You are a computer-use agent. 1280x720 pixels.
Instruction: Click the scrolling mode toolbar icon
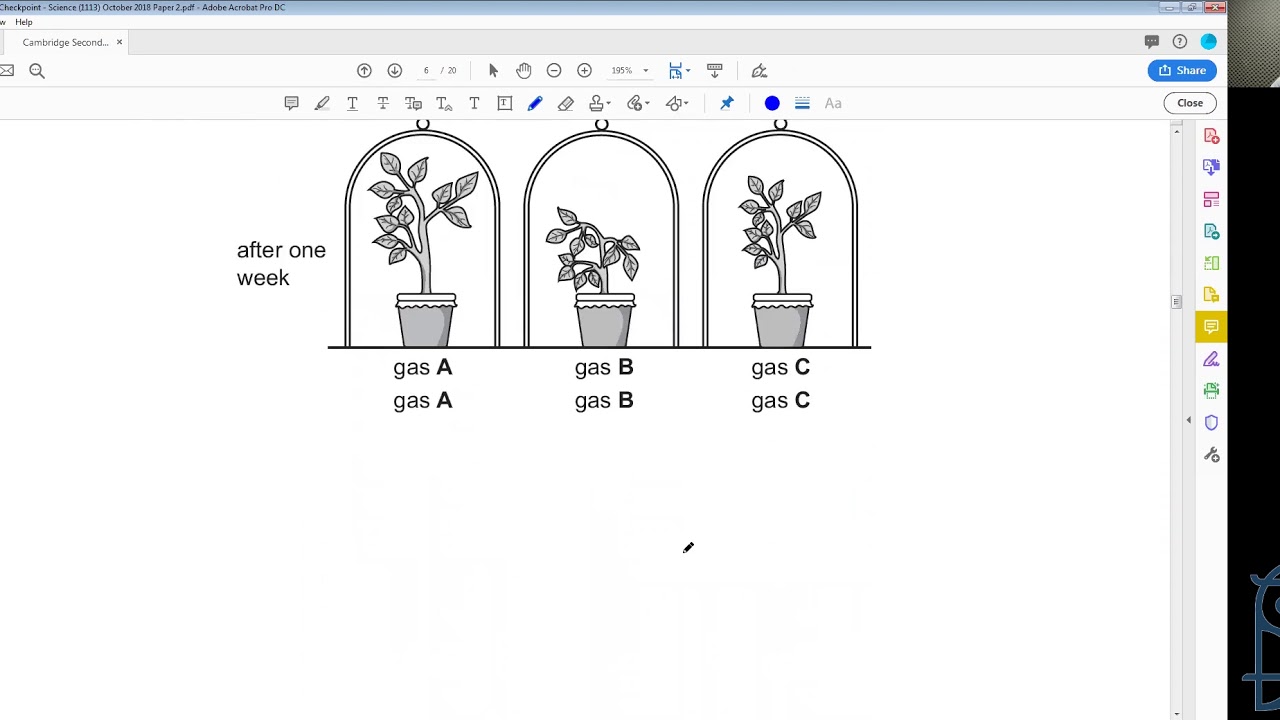tap(714, 70)
